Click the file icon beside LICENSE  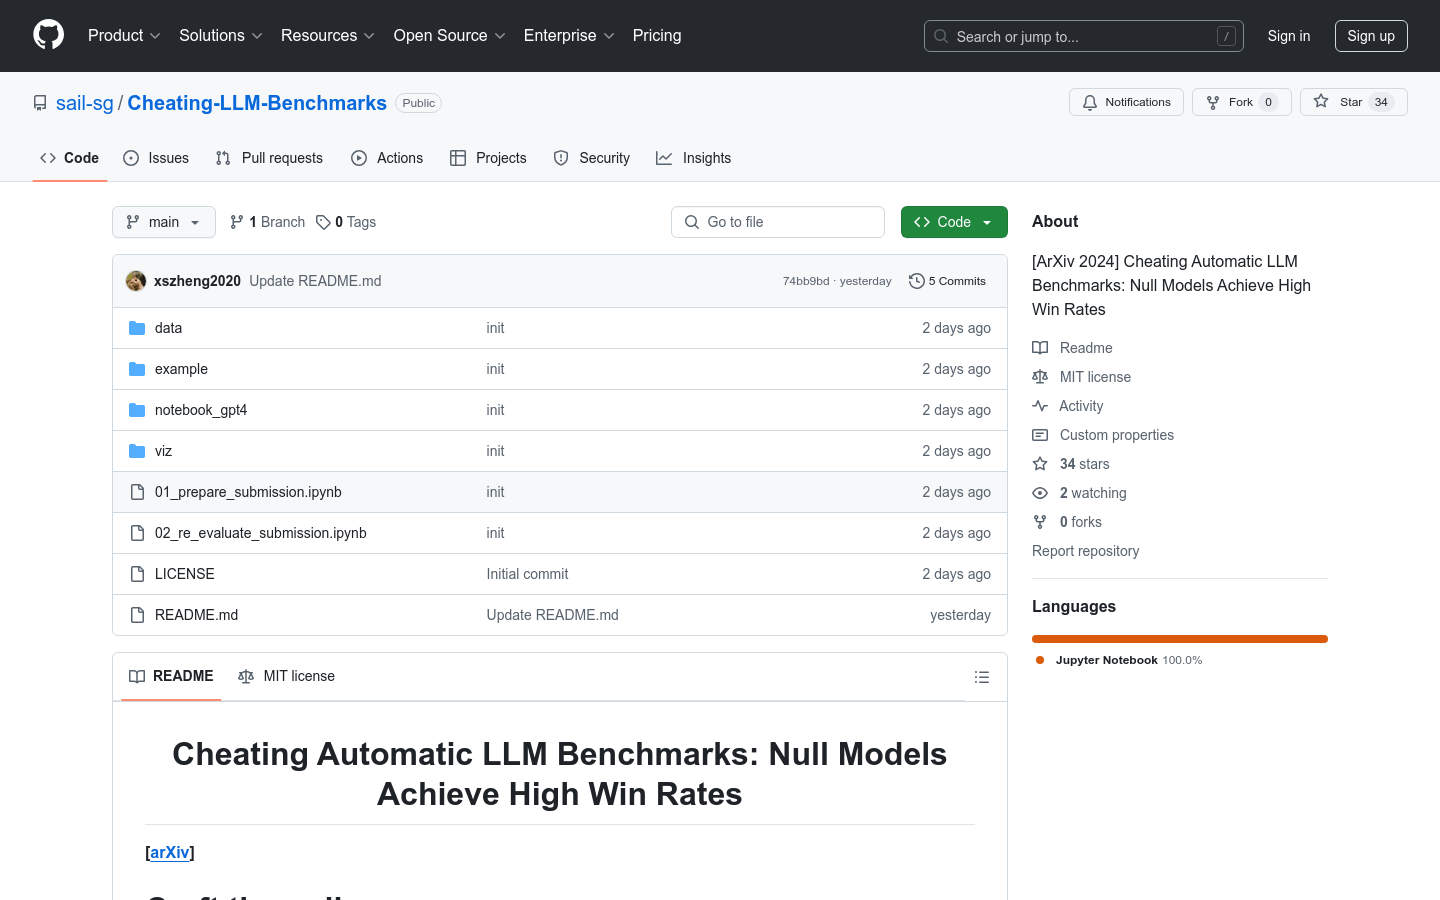click(137, 574)
